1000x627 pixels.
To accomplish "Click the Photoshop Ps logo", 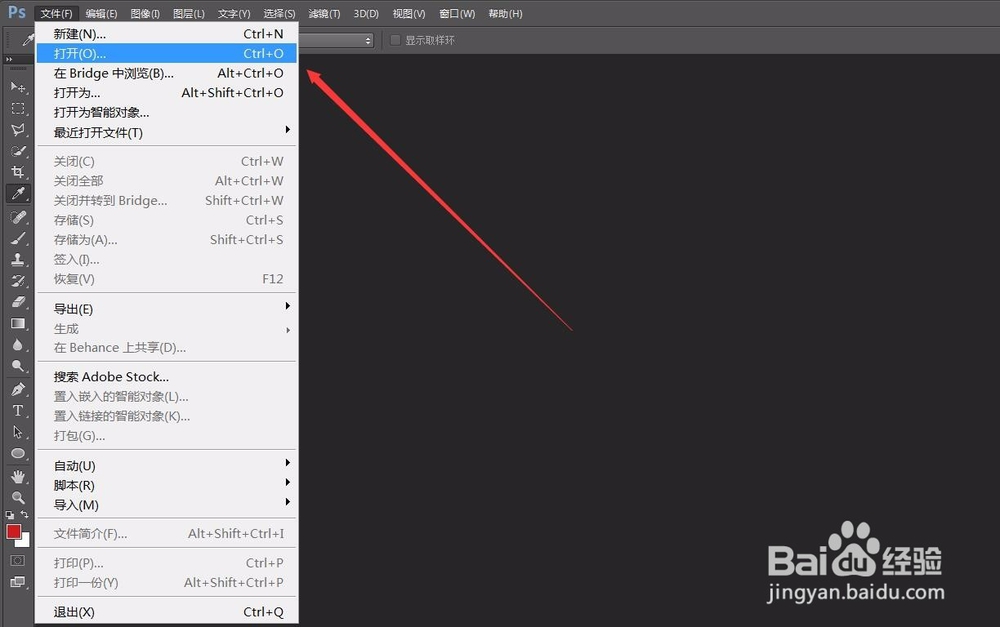I will coord(17,13).
